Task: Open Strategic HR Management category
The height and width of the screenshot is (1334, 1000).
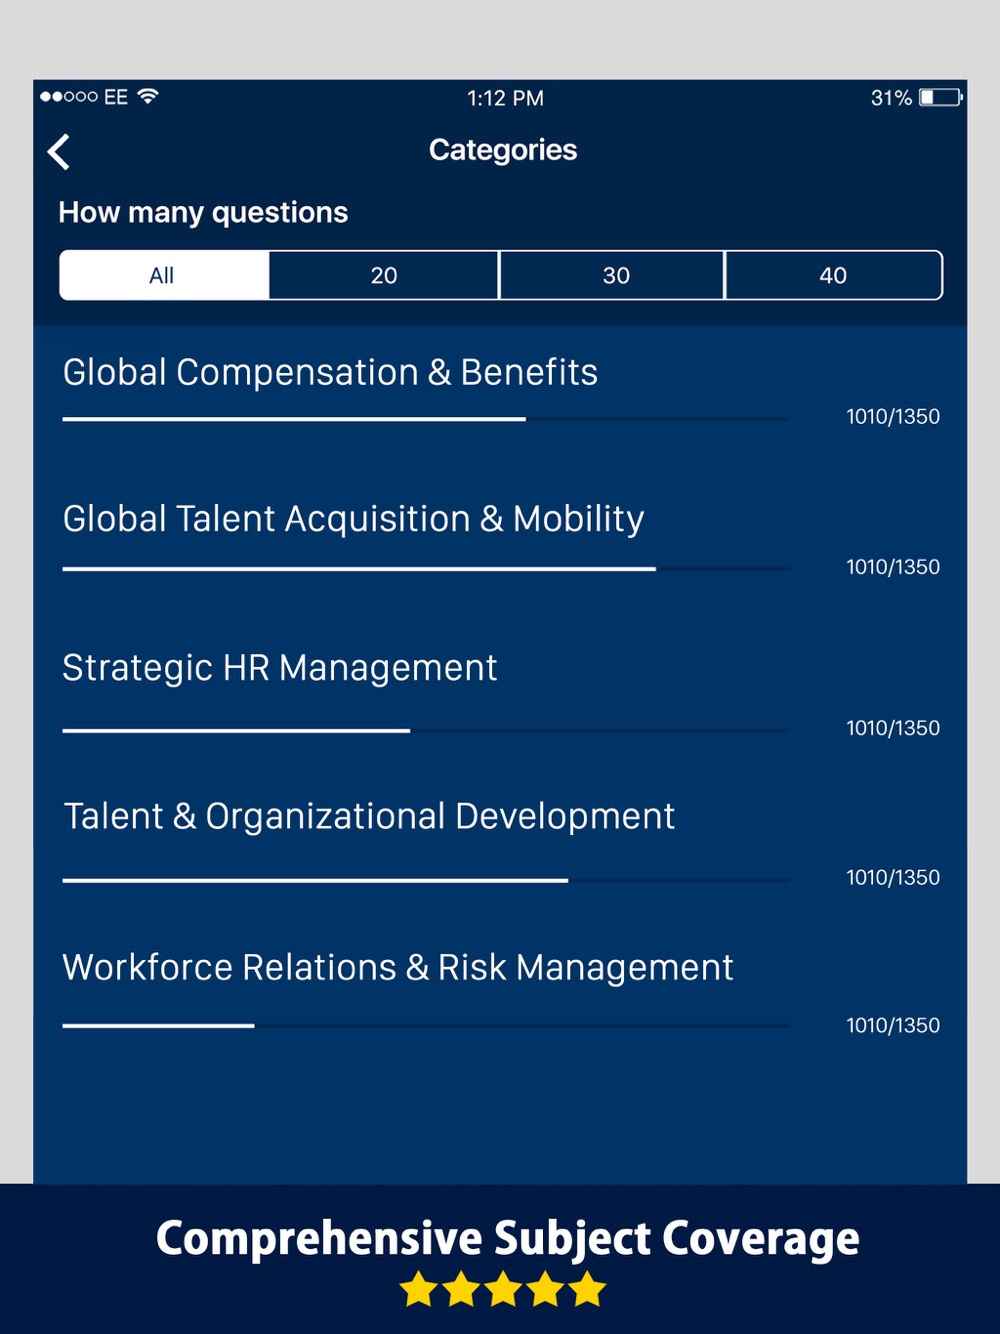Action: click(x=500, y=692)
